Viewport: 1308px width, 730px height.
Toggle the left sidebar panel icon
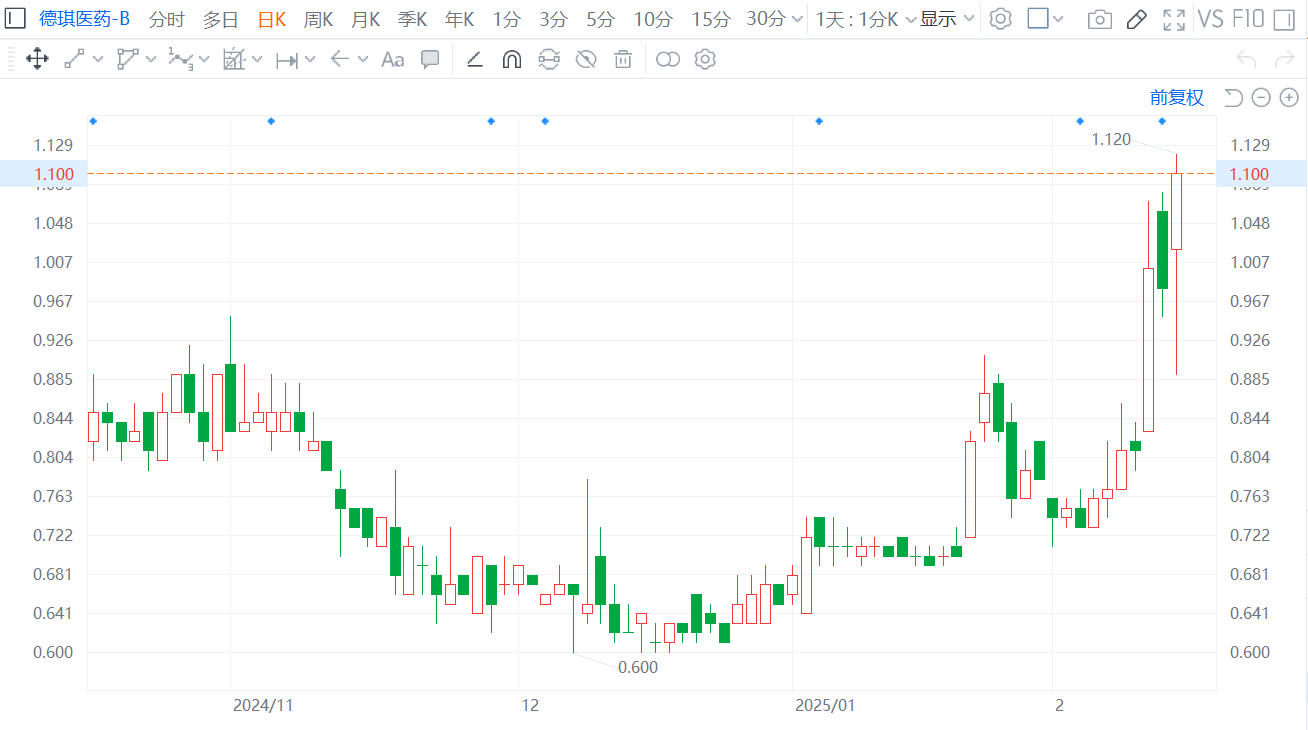[16, 18]
